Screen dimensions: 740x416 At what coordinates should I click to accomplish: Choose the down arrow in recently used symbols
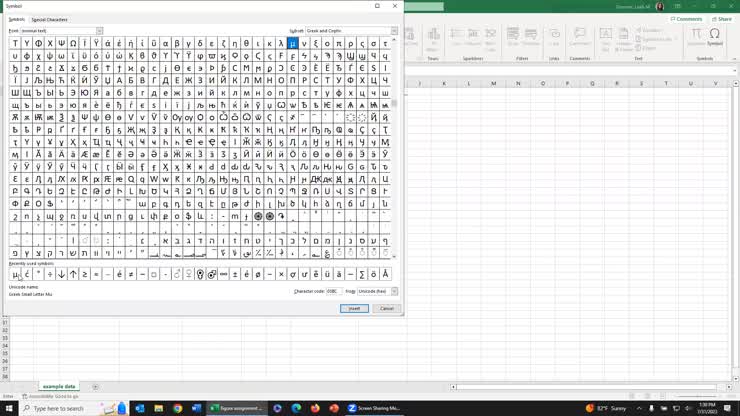coord(62,274)
